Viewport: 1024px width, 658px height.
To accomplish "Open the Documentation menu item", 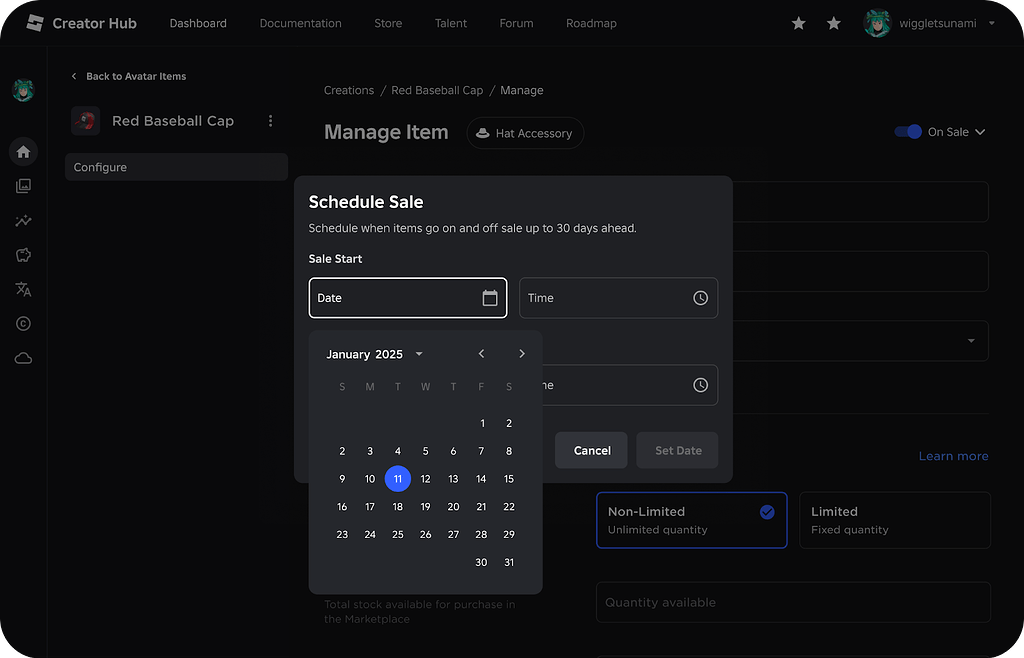I will point(300,23).
